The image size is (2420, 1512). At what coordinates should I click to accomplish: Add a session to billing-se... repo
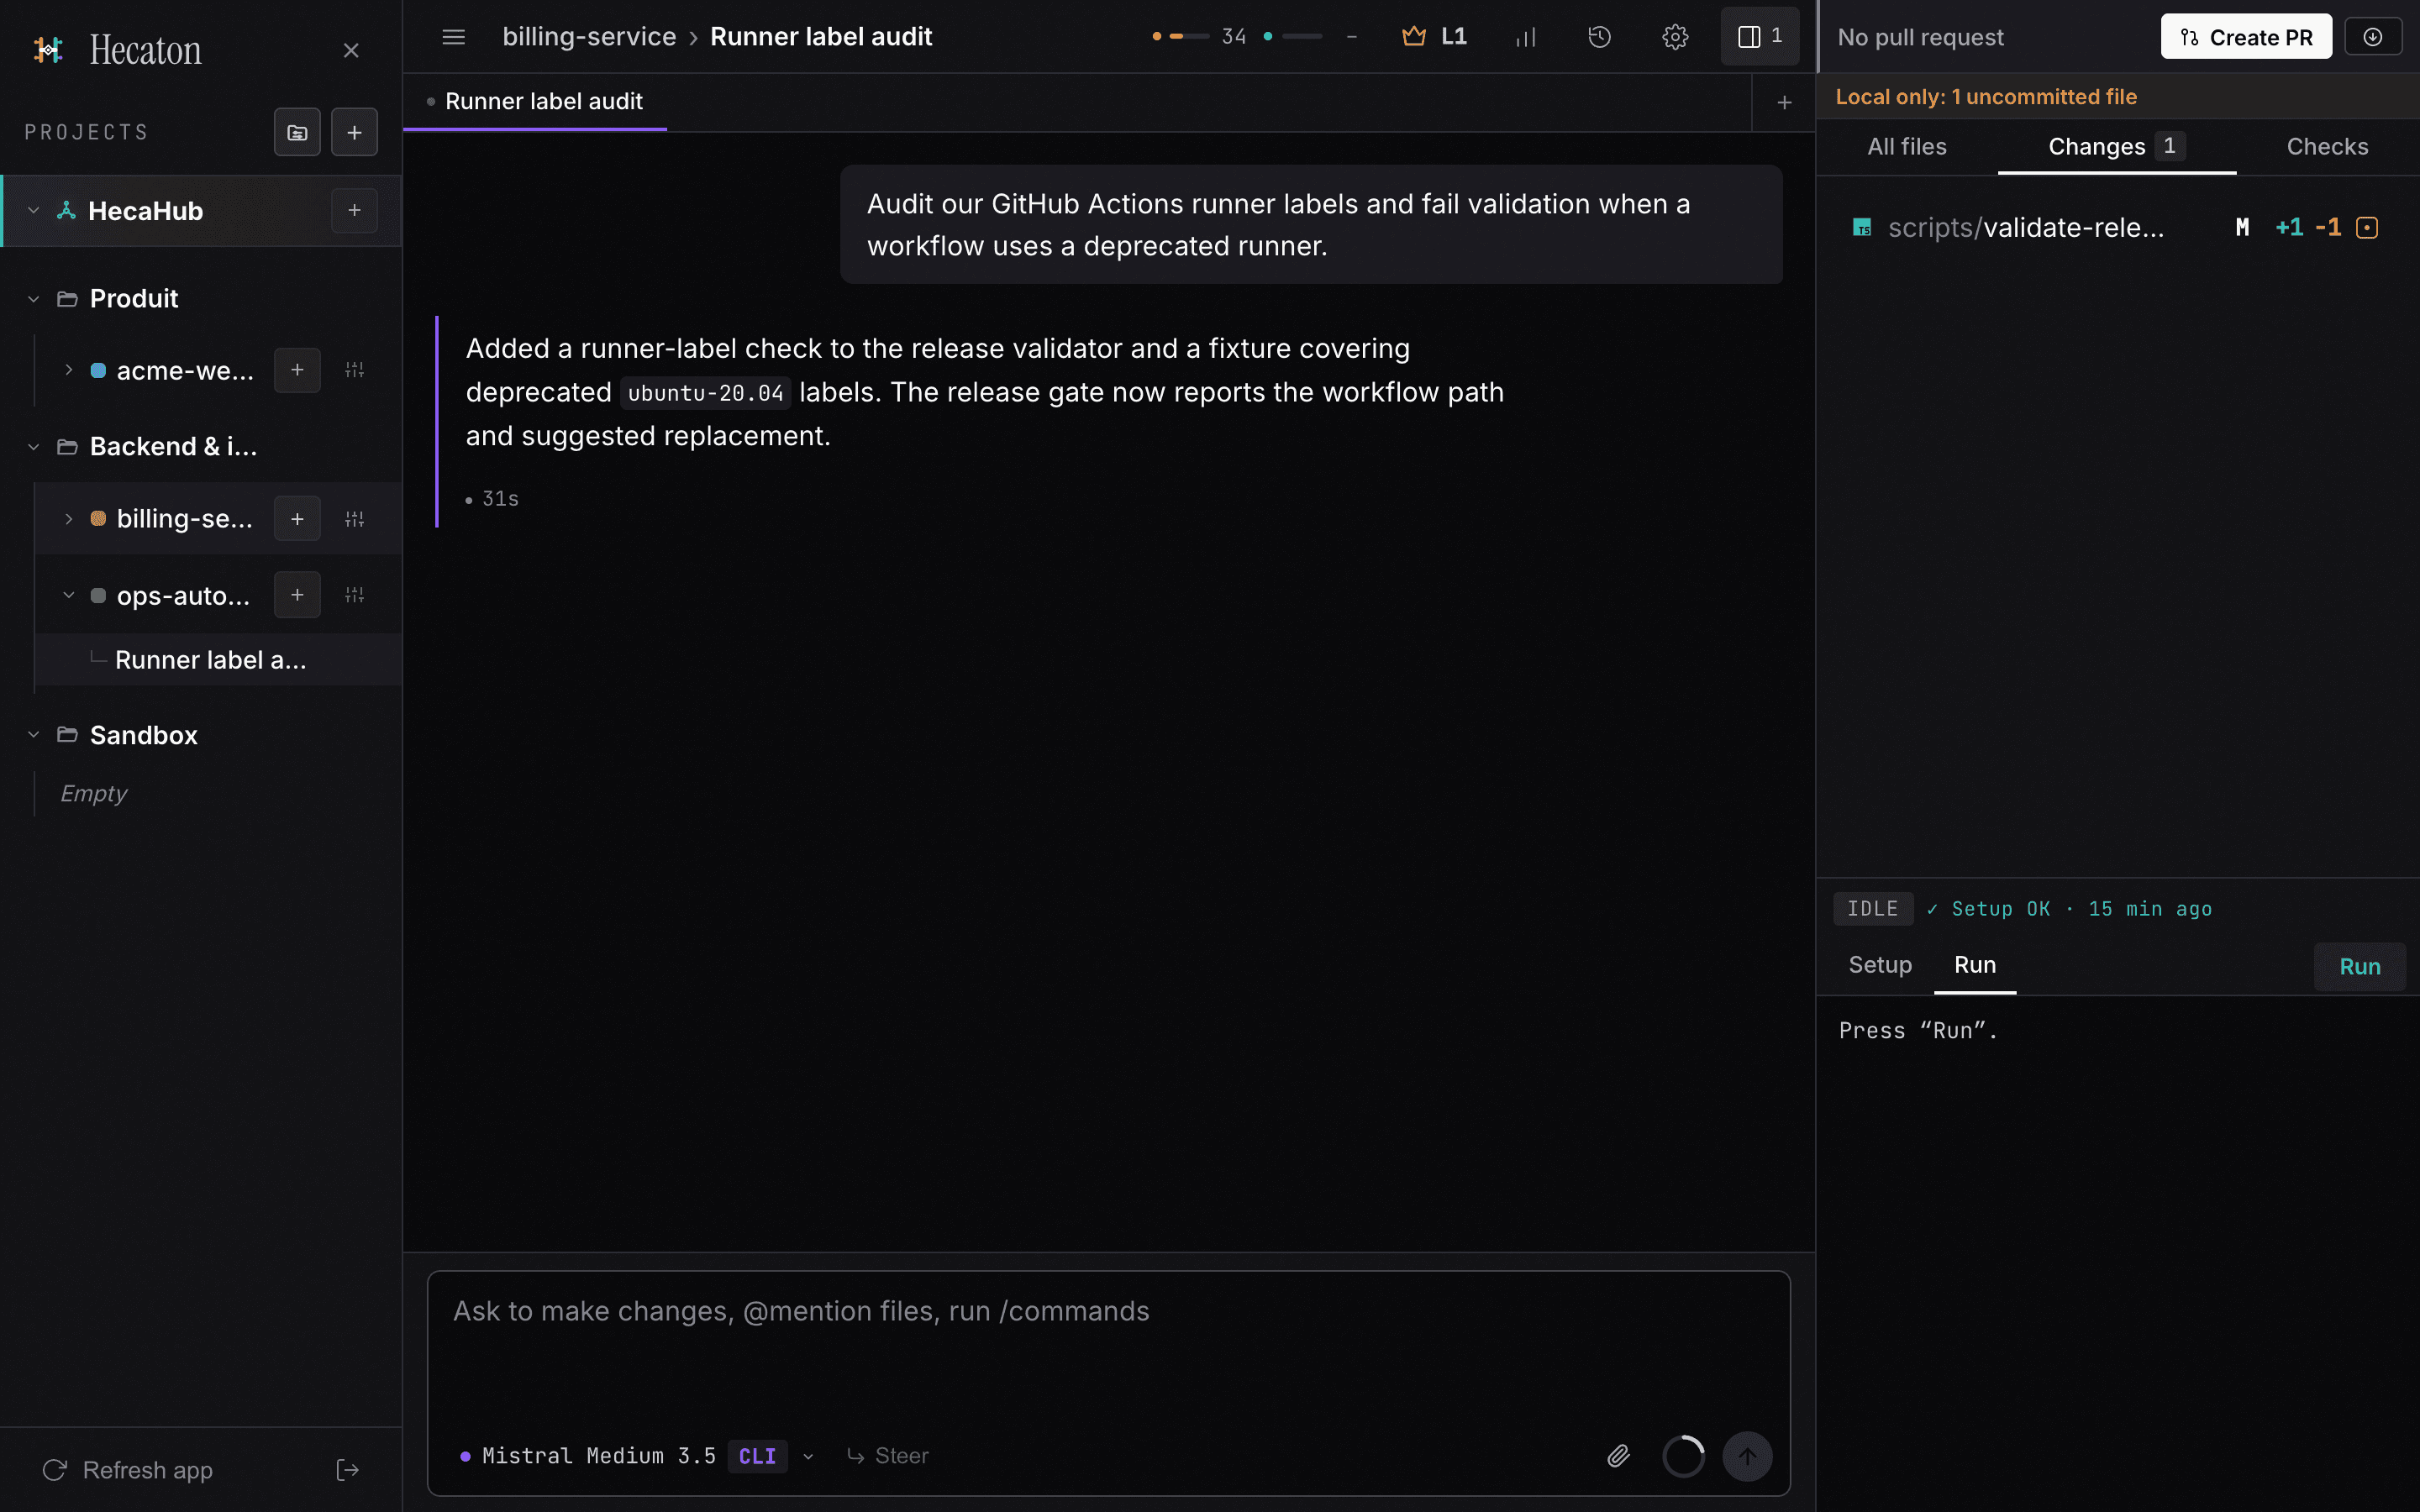tap(297, 518)
